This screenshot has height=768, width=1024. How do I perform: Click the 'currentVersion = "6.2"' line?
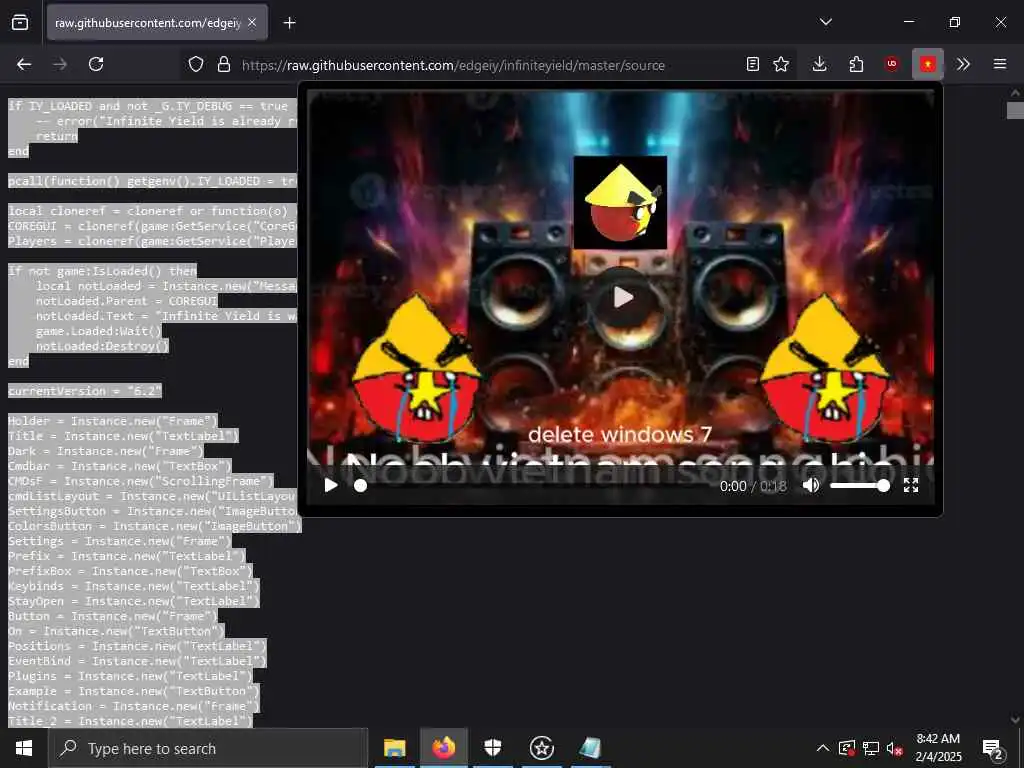pyautogui.click(x=84, y=391)
